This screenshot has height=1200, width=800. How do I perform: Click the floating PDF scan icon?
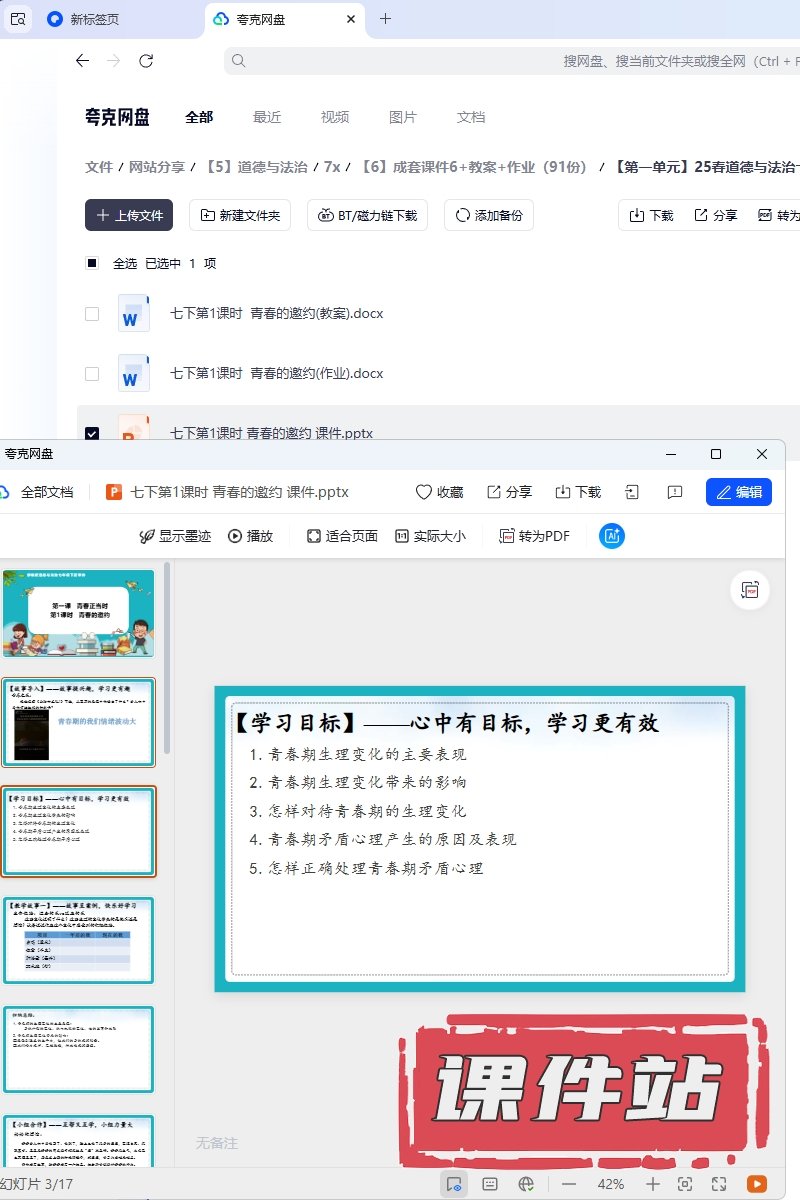750,591
